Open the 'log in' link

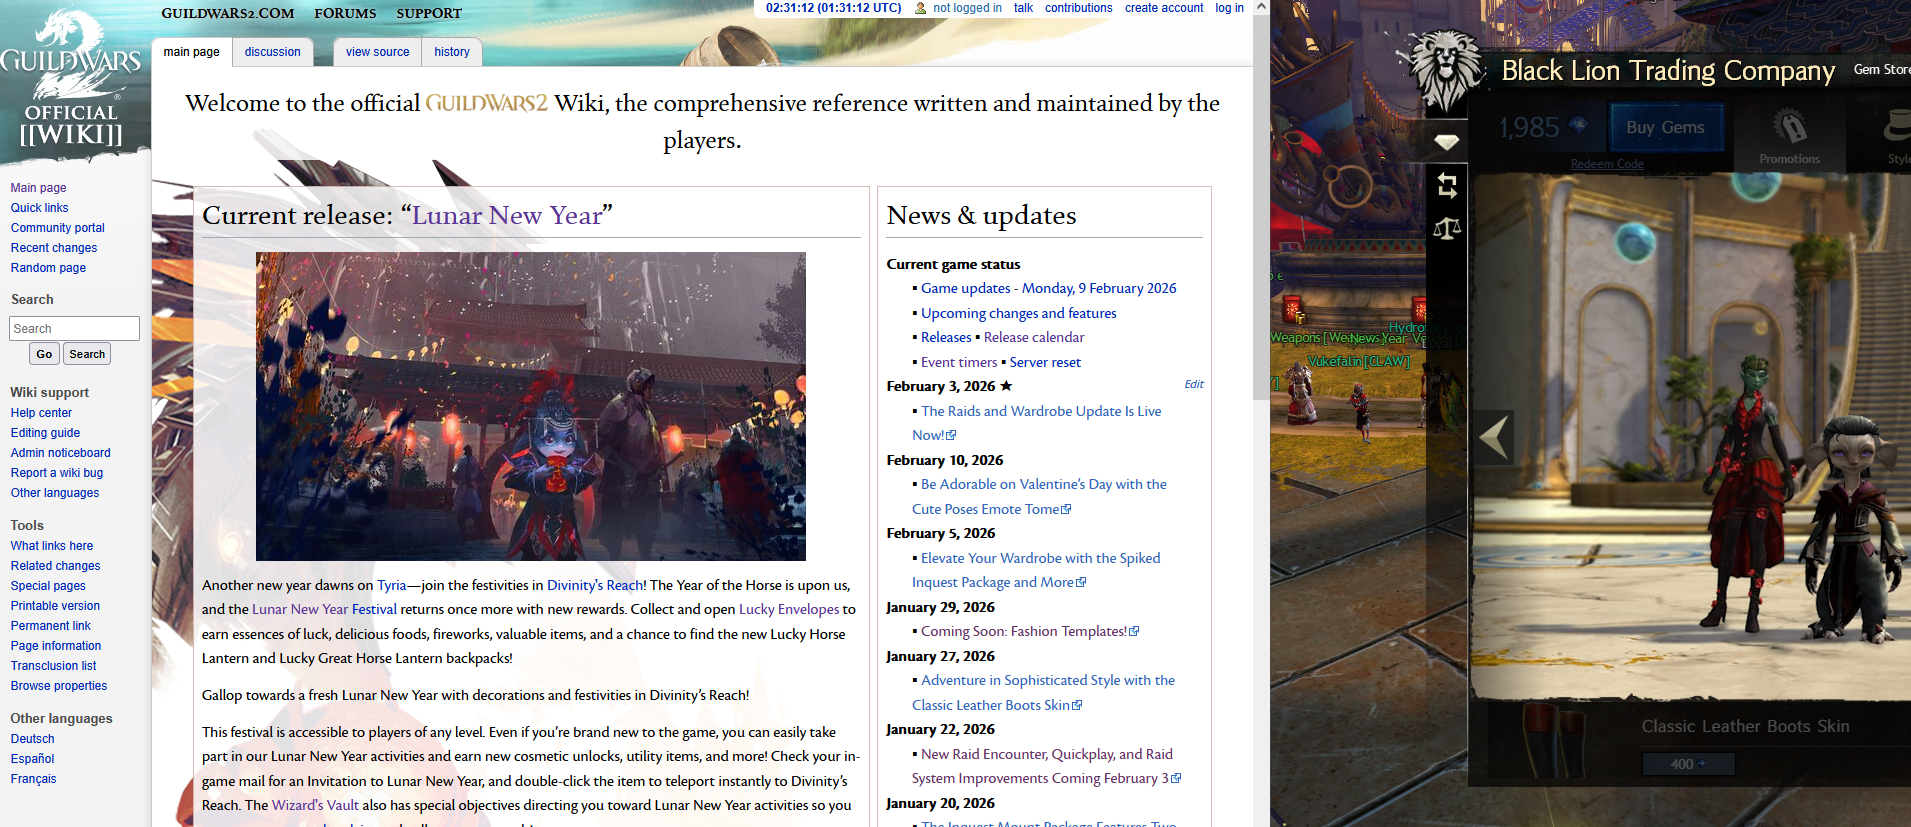[x=1229, y=8]
